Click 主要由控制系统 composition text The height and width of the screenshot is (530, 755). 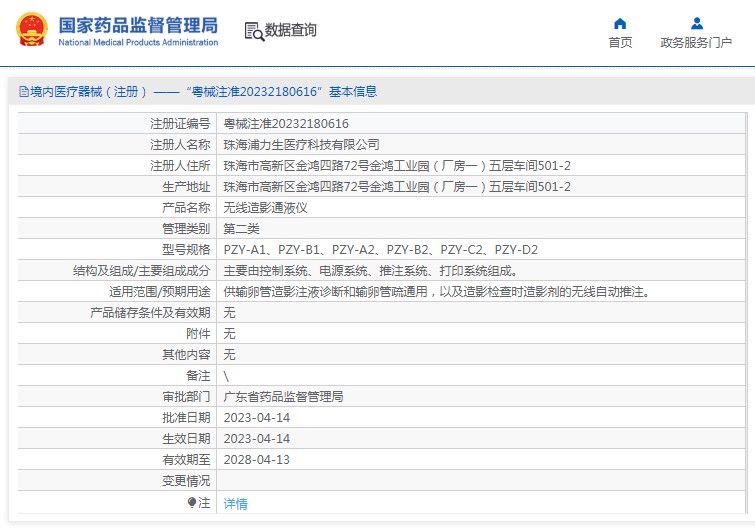click(370, 271)
